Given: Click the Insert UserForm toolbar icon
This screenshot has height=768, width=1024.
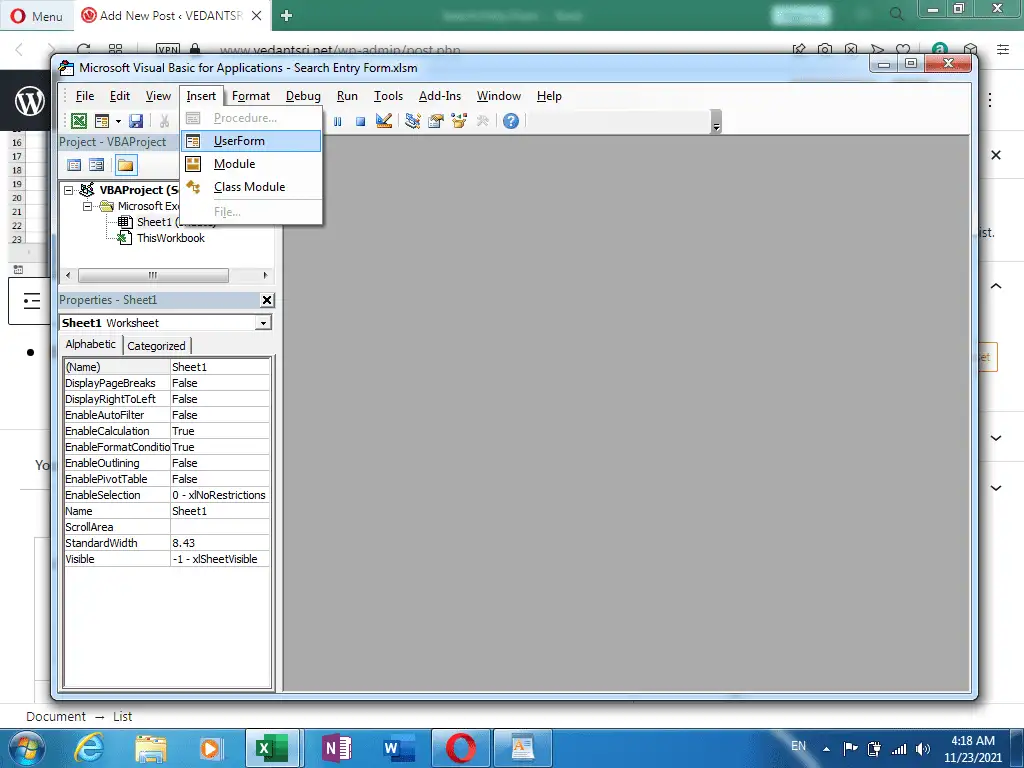Looking at the screenshot, I should [102, 121].
